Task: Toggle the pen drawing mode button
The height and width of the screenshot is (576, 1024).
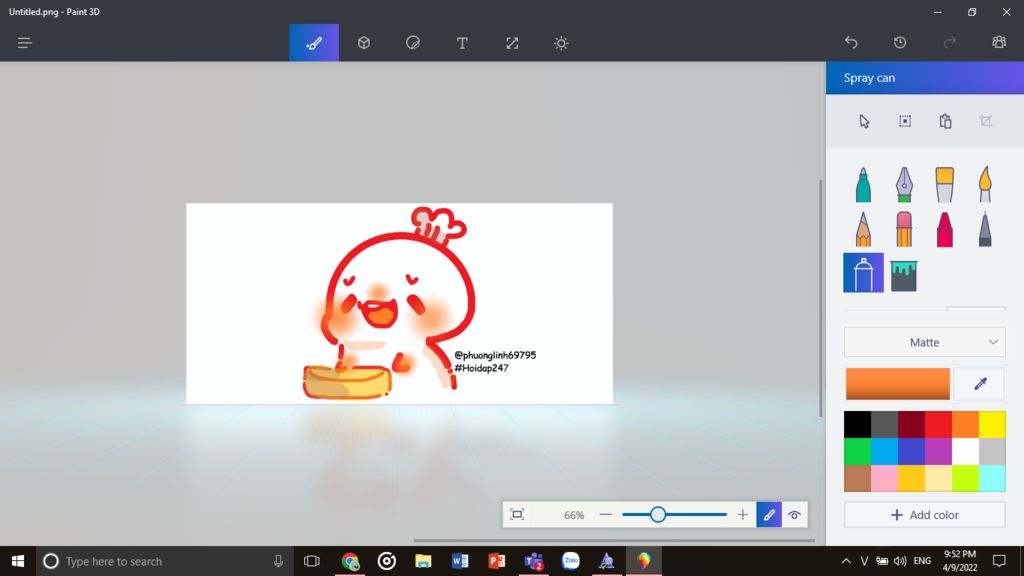Action: [769, 515]
